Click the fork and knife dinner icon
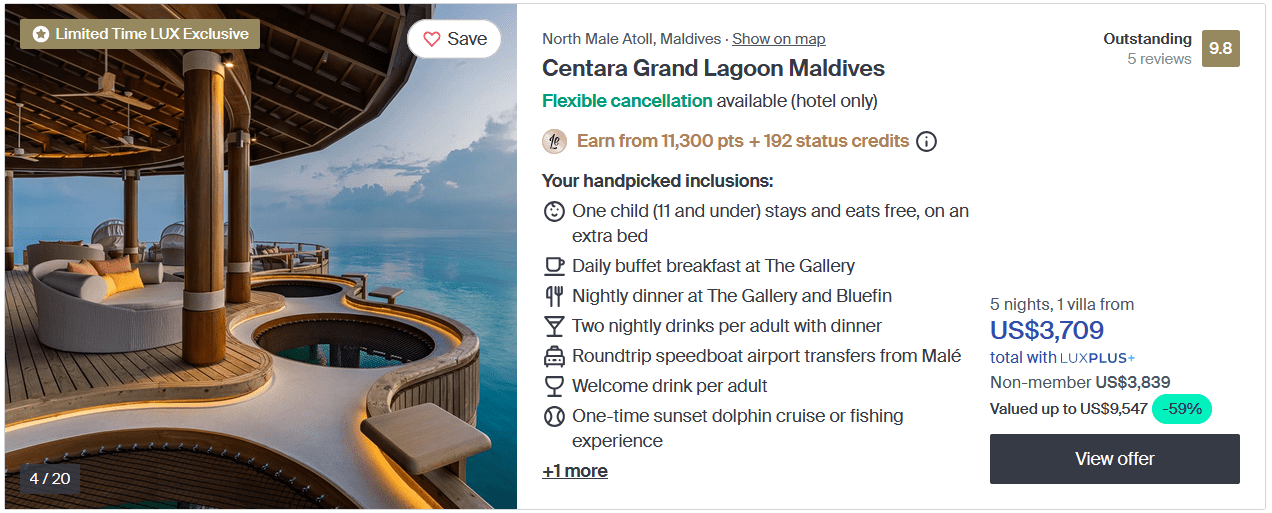The image size is (1272, 513). pos(554,296)
